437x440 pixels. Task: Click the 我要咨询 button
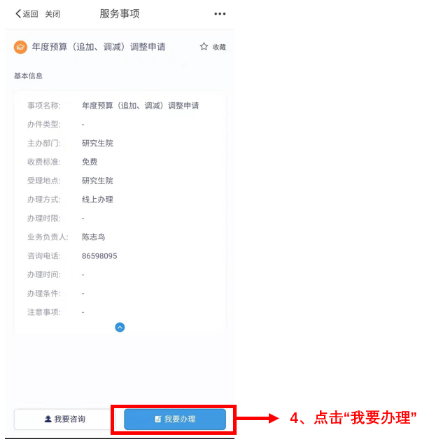63,419
